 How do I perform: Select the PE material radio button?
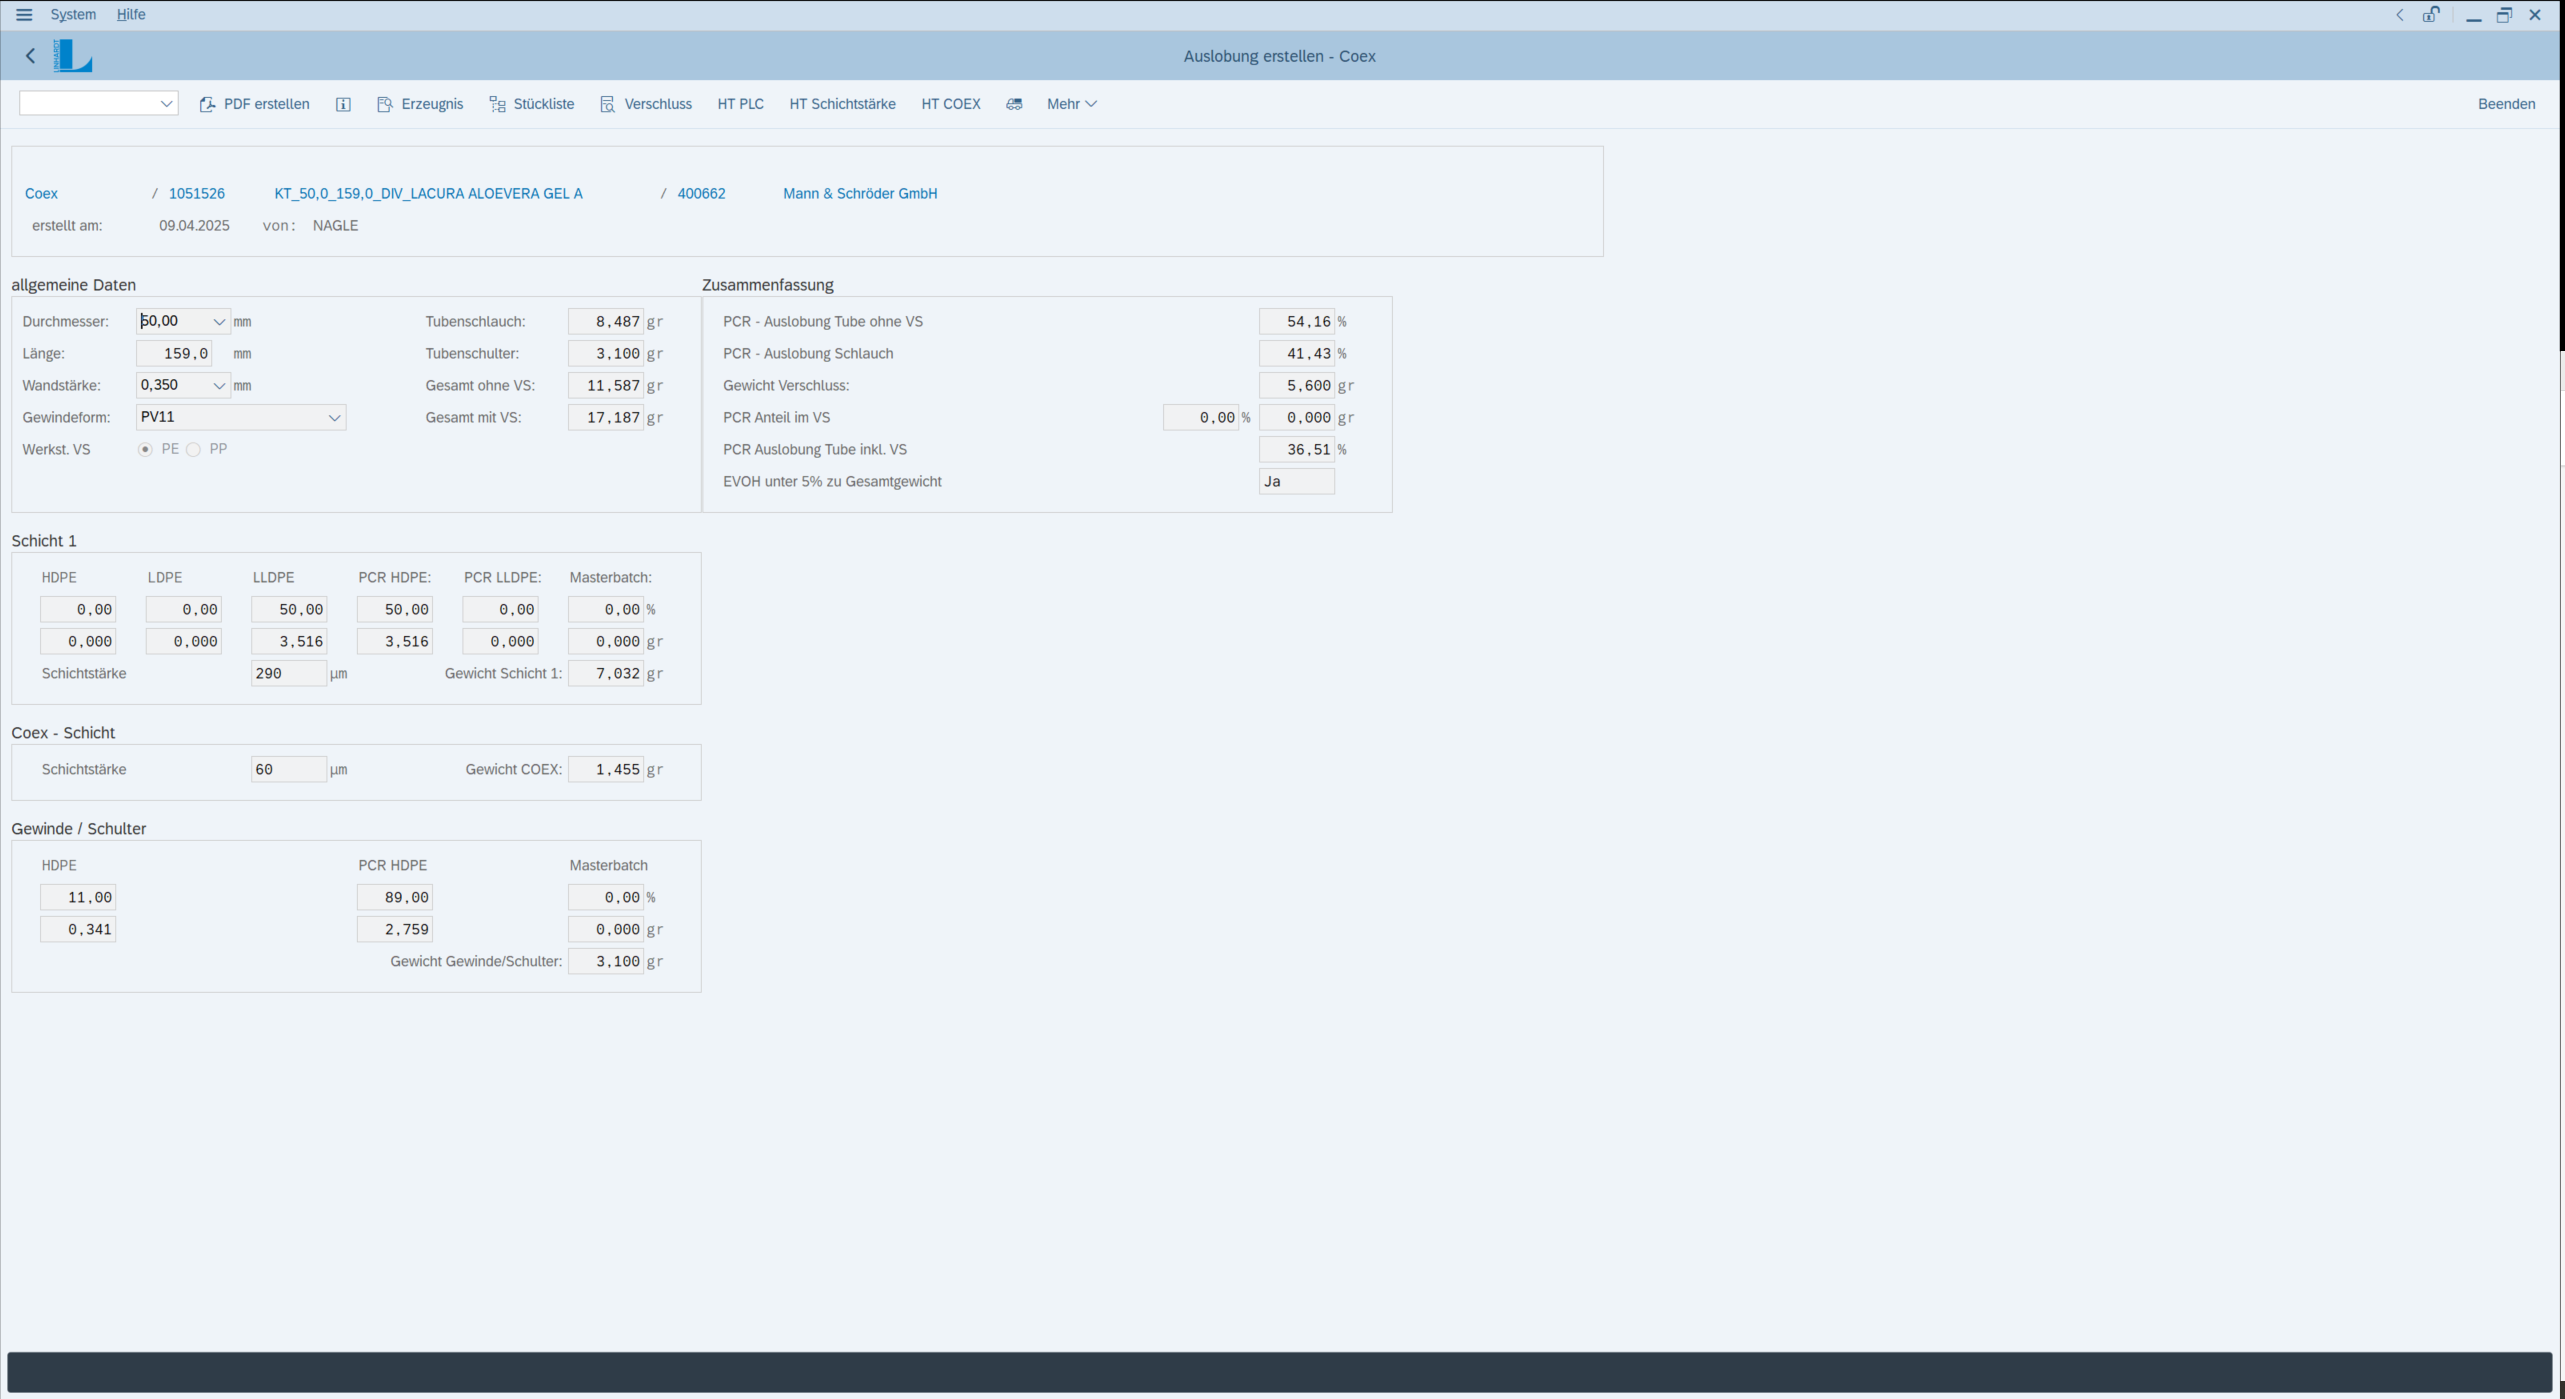click(146, 450)
